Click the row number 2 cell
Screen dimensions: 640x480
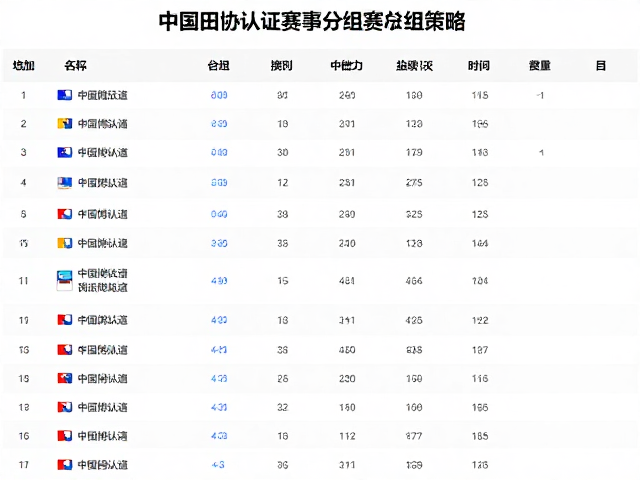pos(23,124)
